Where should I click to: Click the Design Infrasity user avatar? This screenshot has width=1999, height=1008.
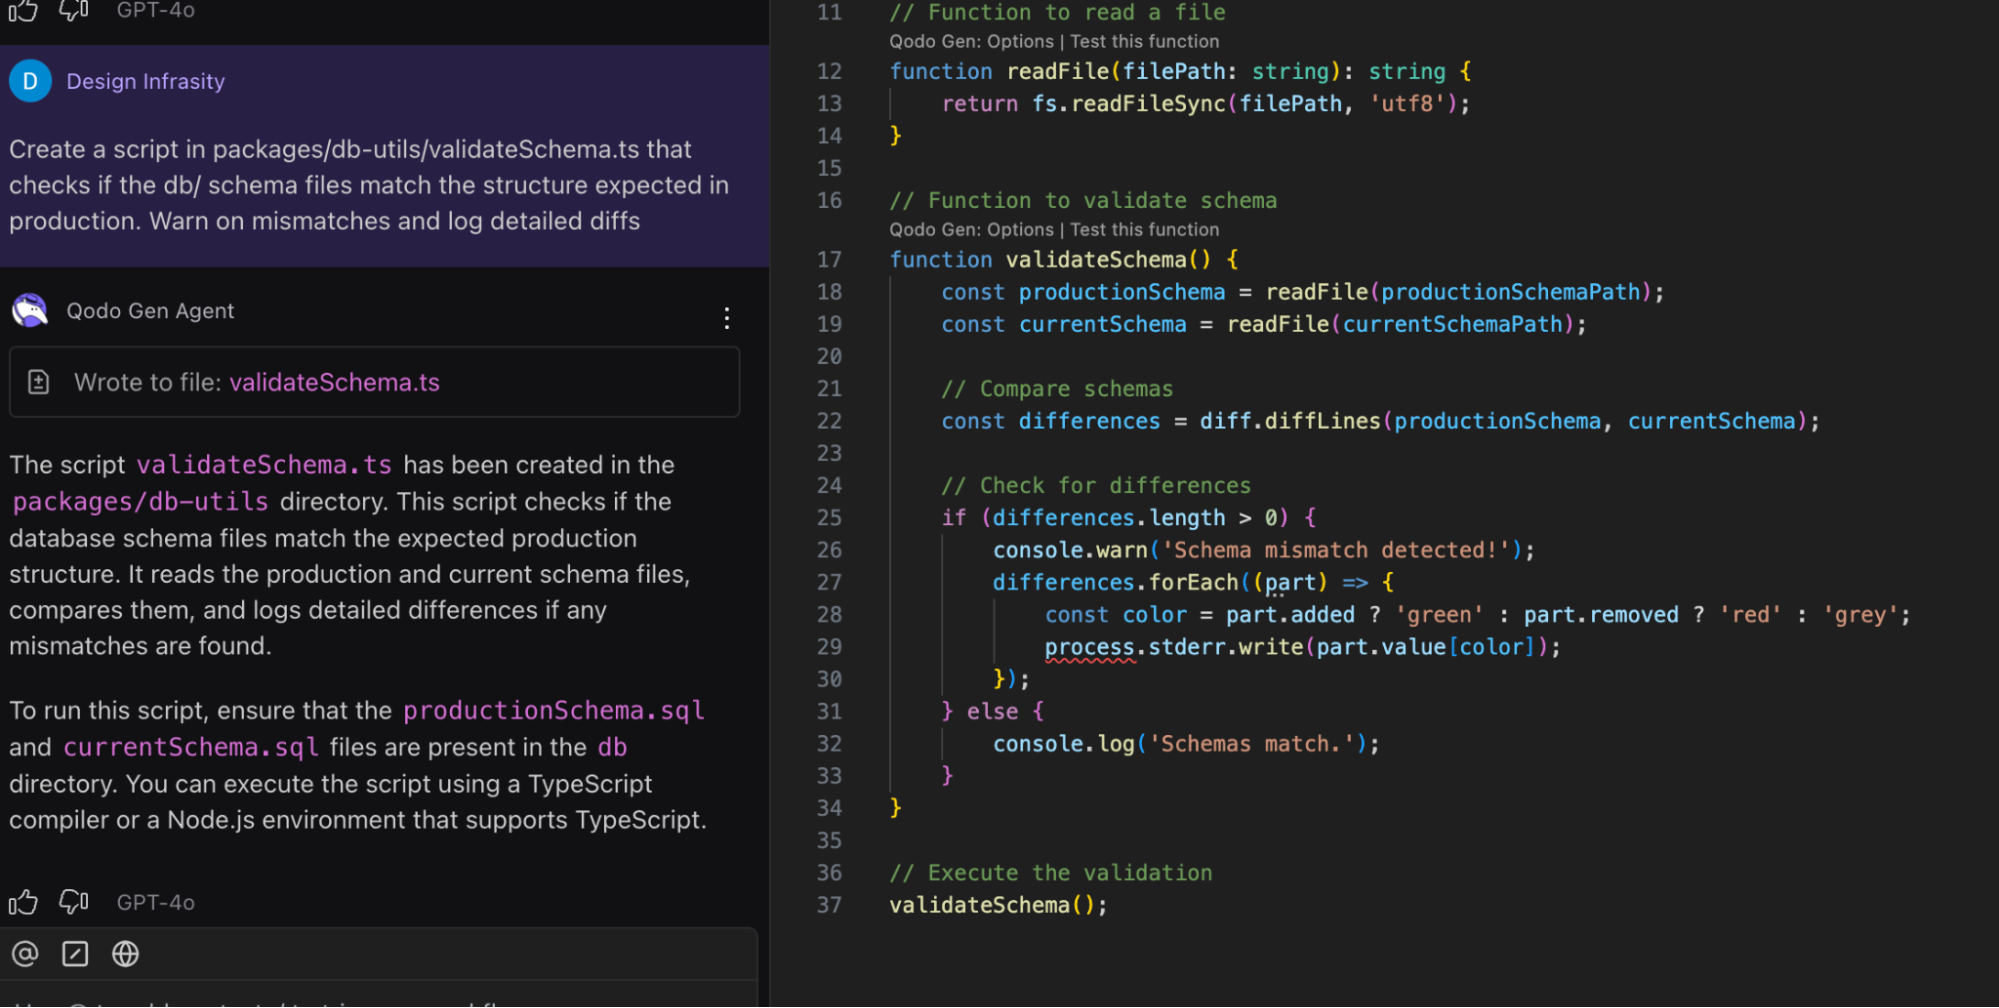tap(30, 81)
